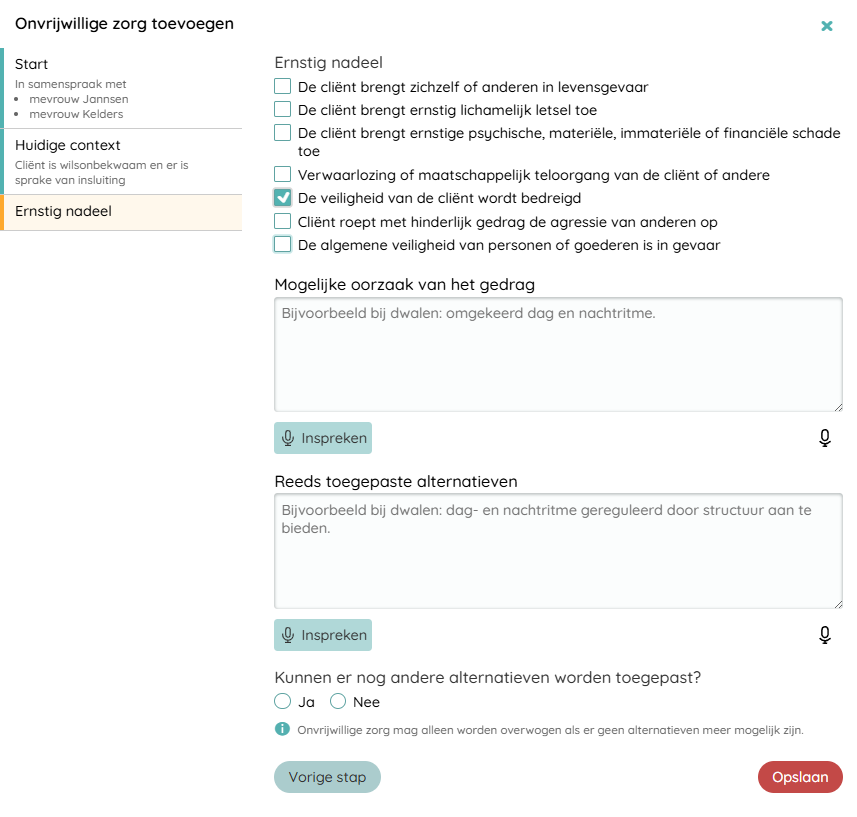857x817 pixels.
Task: Select the 'Ja' radio button
Action: [283, 702]
